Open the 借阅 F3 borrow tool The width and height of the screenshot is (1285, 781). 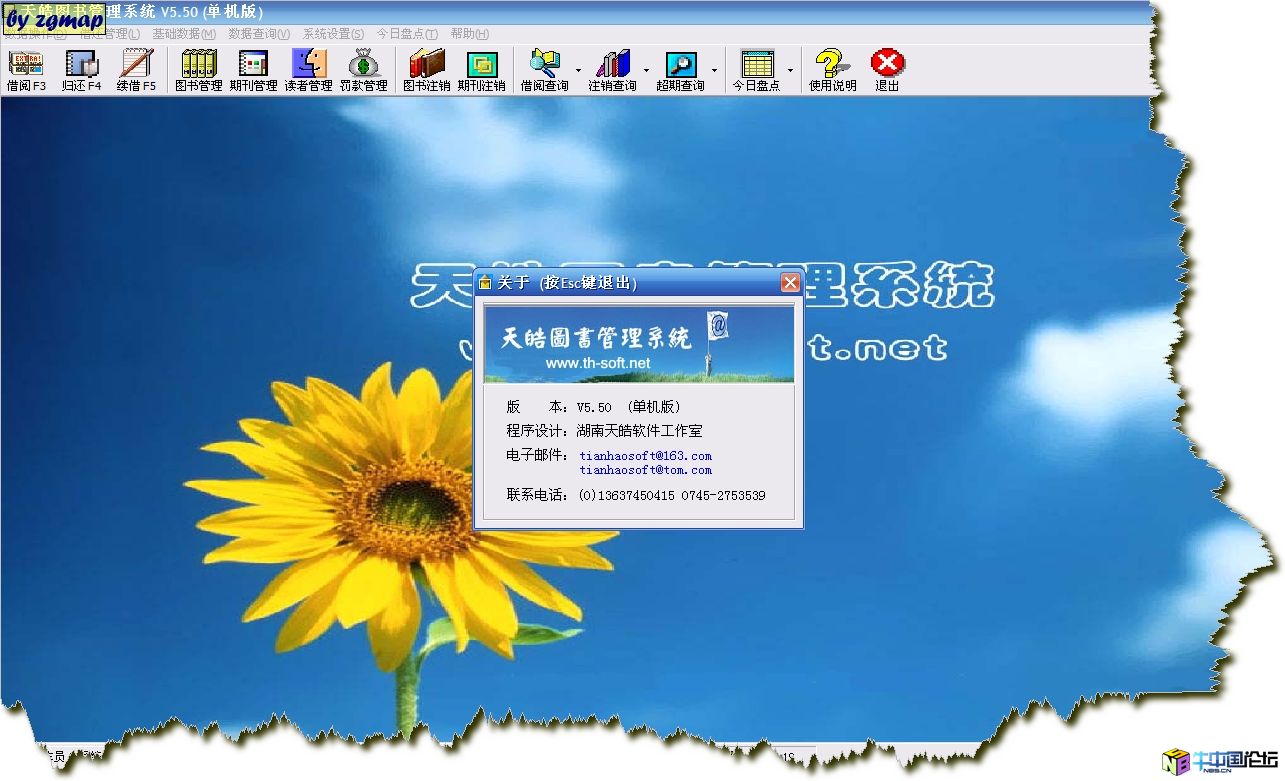pyautogui.click(x=26, y=71)
